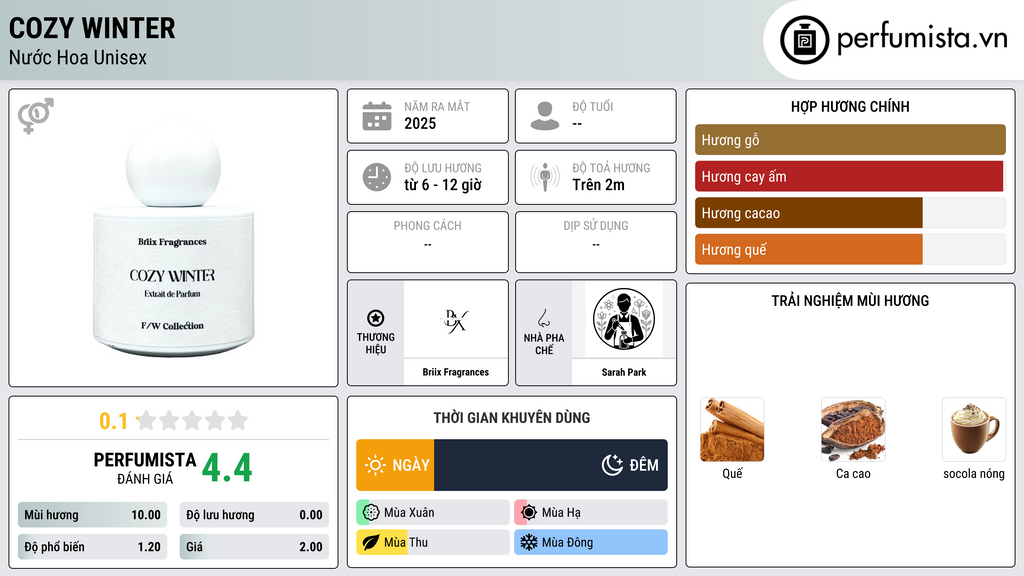The width and height of the screenshot is (1024, 576).
Task: Click the calendar icon beside Năm Ra Mắt
Action: click(377, 116)
